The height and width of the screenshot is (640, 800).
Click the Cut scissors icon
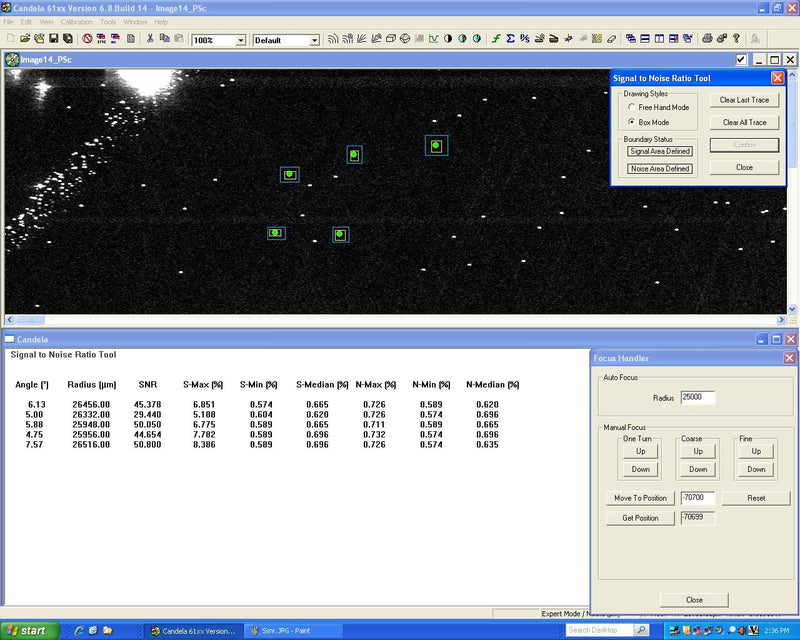(150, 39)
